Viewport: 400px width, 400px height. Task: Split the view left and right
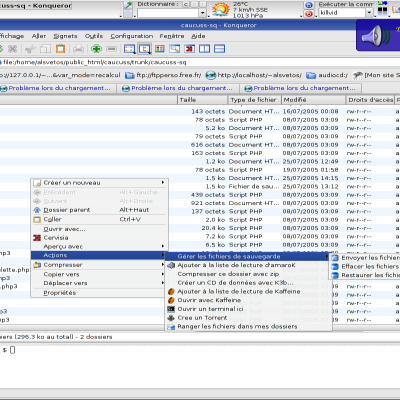204,49
